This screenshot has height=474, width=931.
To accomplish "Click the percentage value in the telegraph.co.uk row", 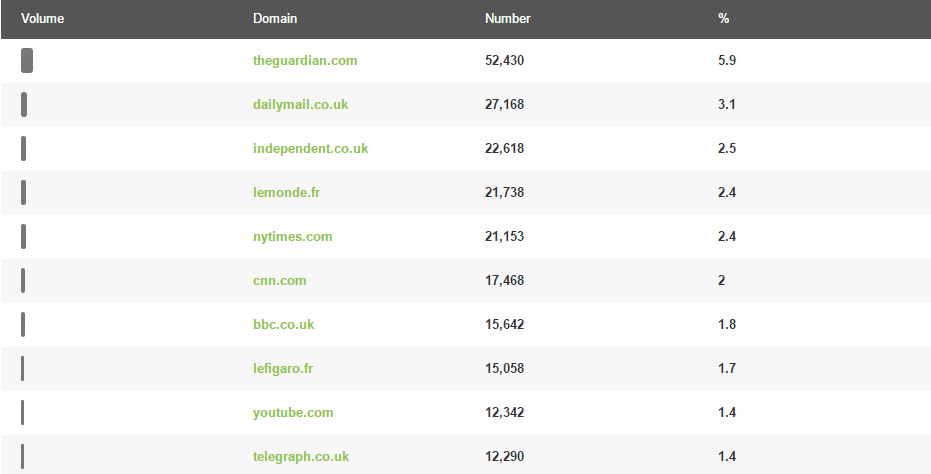I will click(x=727, y=456).
